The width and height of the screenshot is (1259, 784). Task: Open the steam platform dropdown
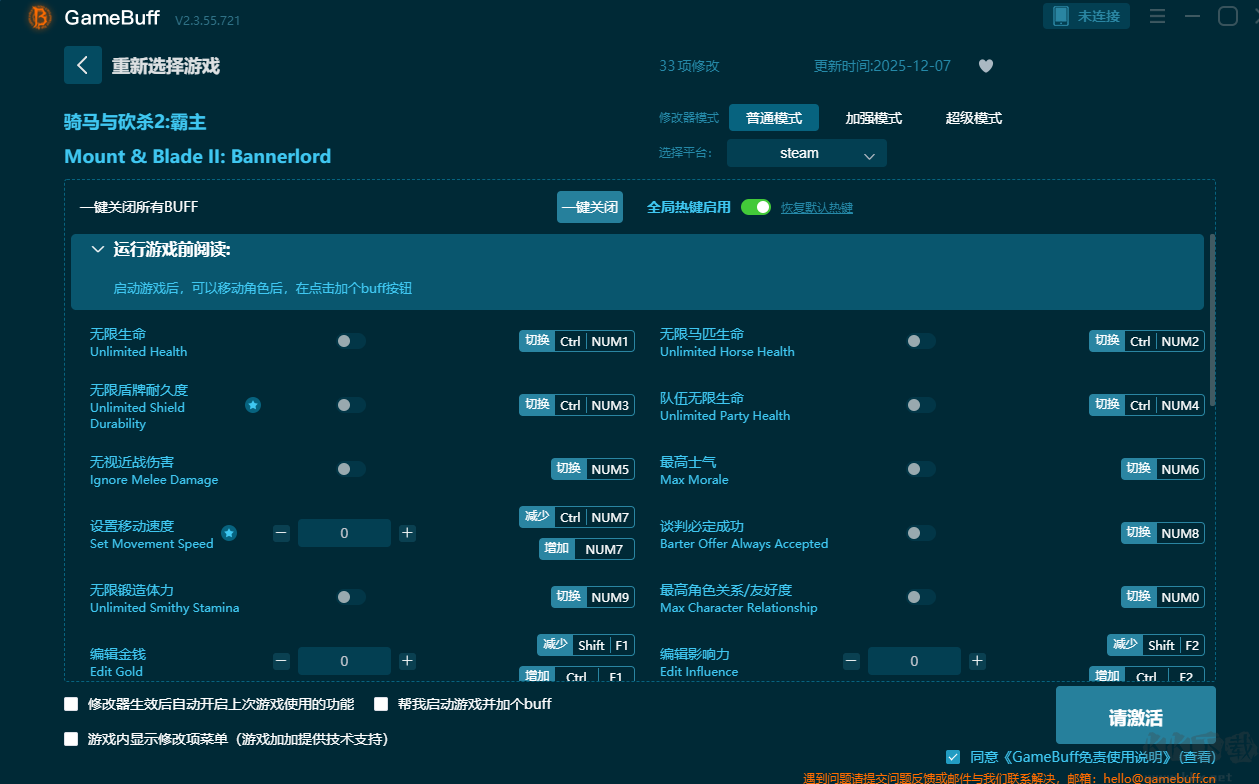(x=807, y=153)
